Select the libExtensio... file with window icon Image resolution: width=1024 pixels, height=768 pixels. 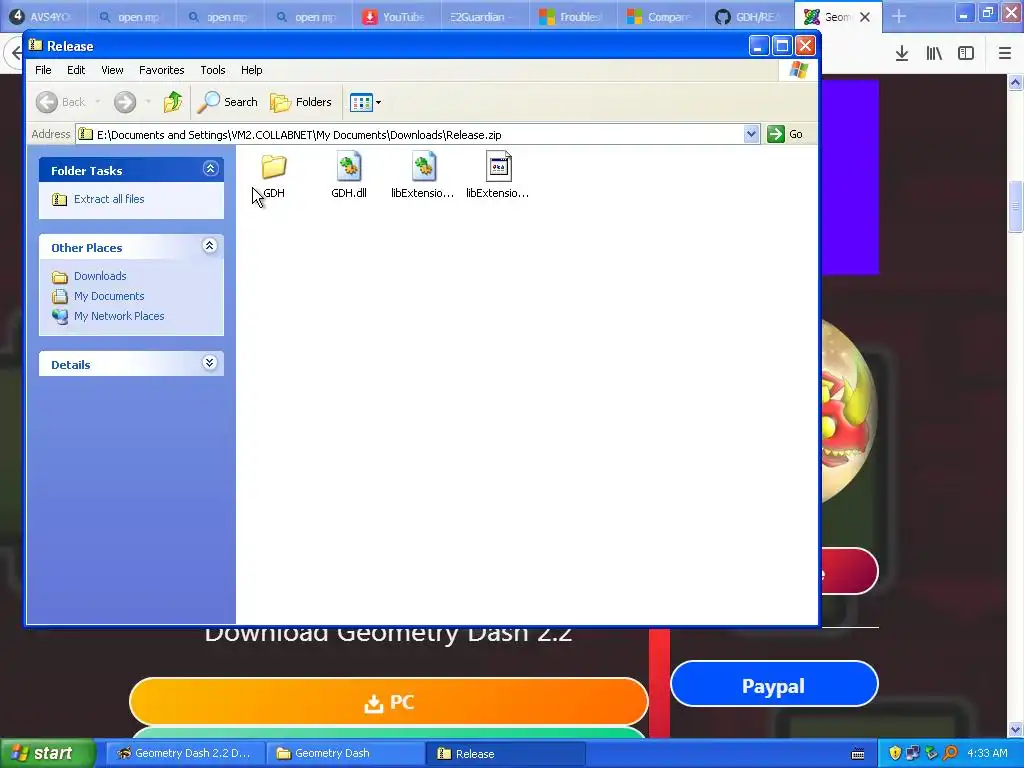(498, 167)
